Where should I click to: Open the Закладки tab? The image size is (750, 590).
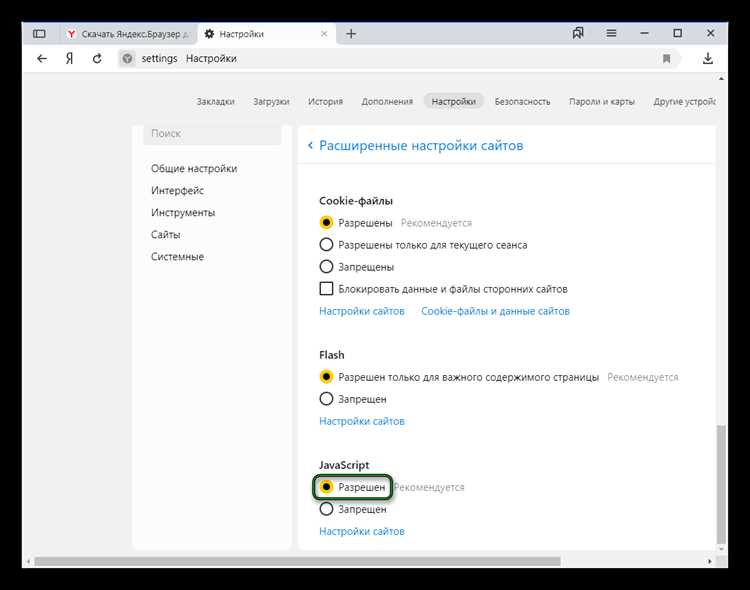click(x=215, y=101)
